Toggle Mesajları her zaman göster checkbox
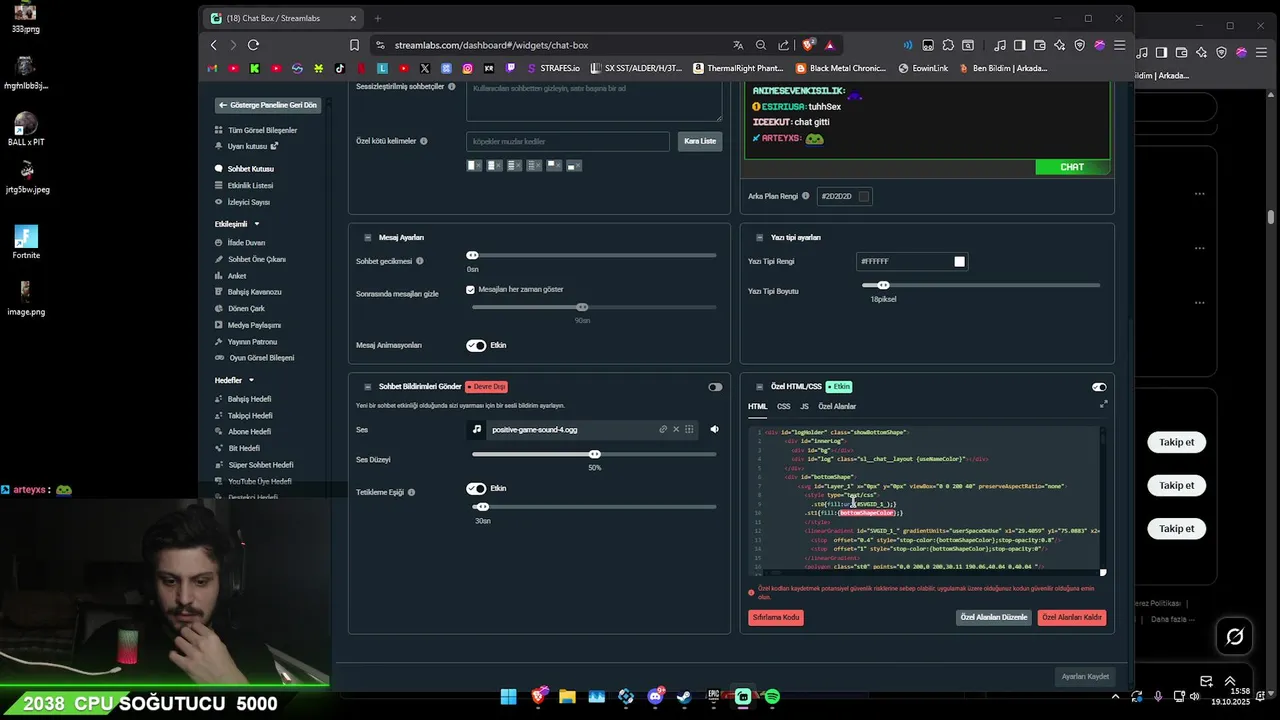This screenshot has height=720, width=1280. pos(470,290)
